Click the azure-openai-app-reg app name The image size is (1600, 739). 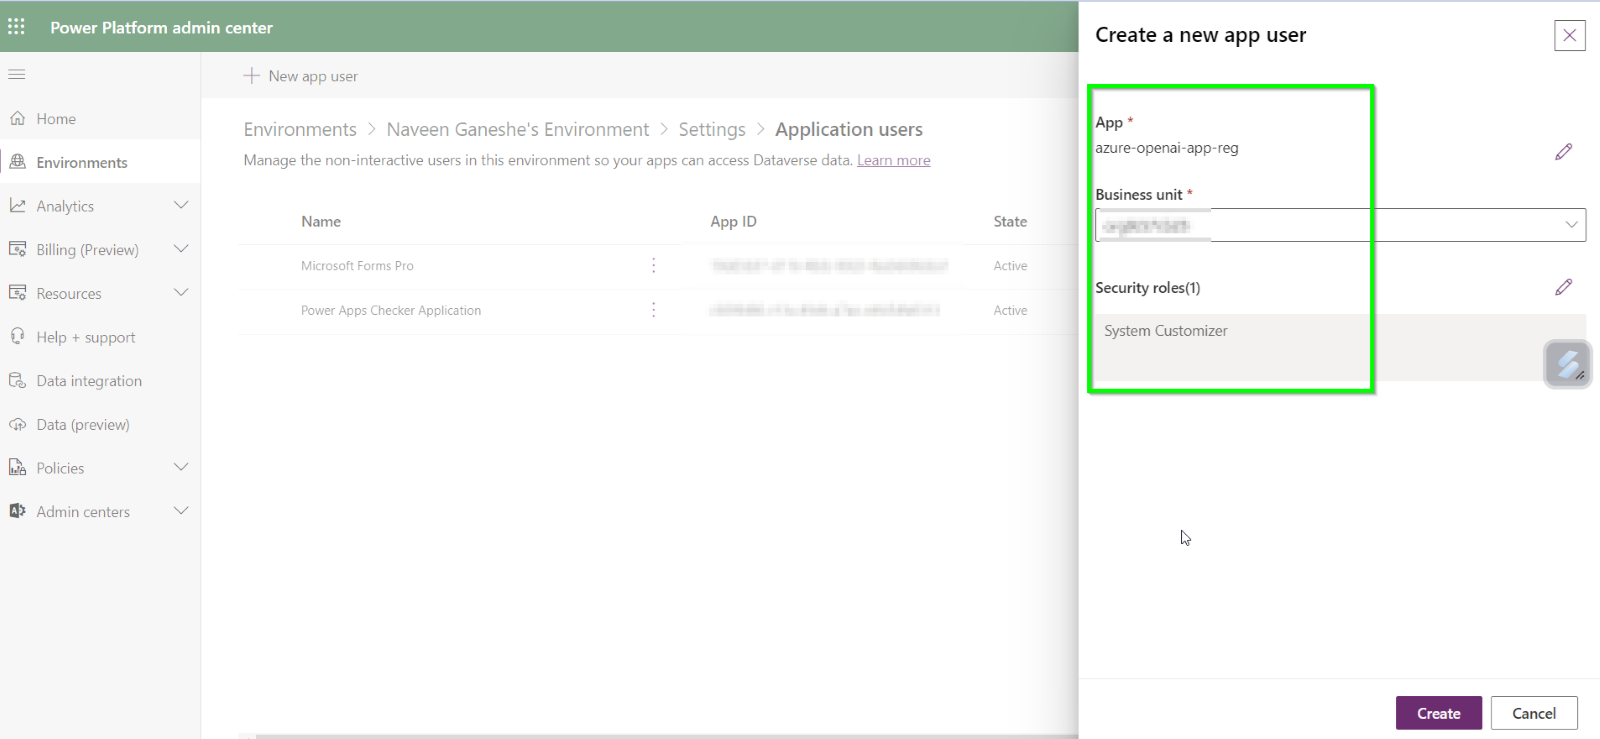[1167, 148]
